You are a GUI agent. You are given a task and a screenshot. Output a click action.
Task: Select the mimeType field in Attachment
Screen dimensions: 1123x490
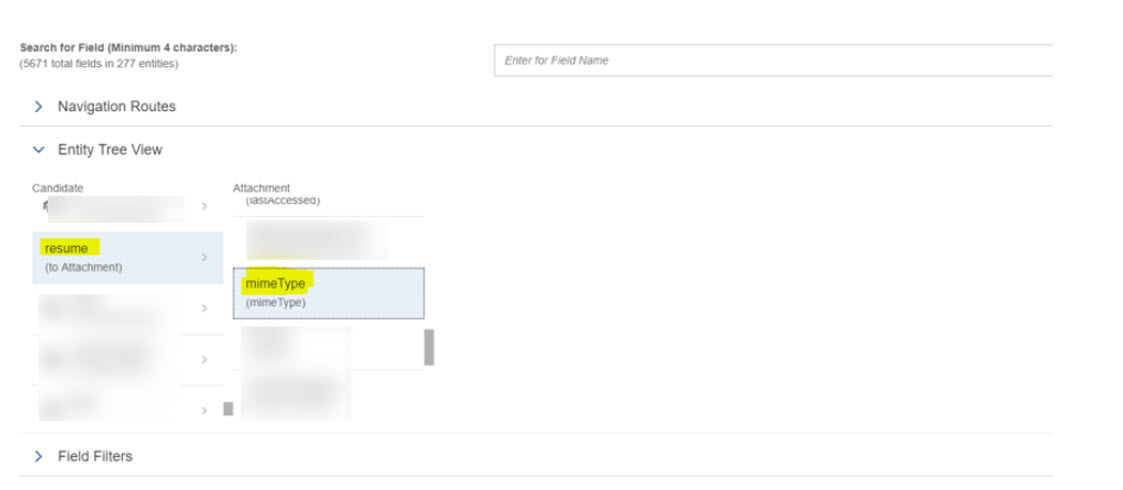328,292
